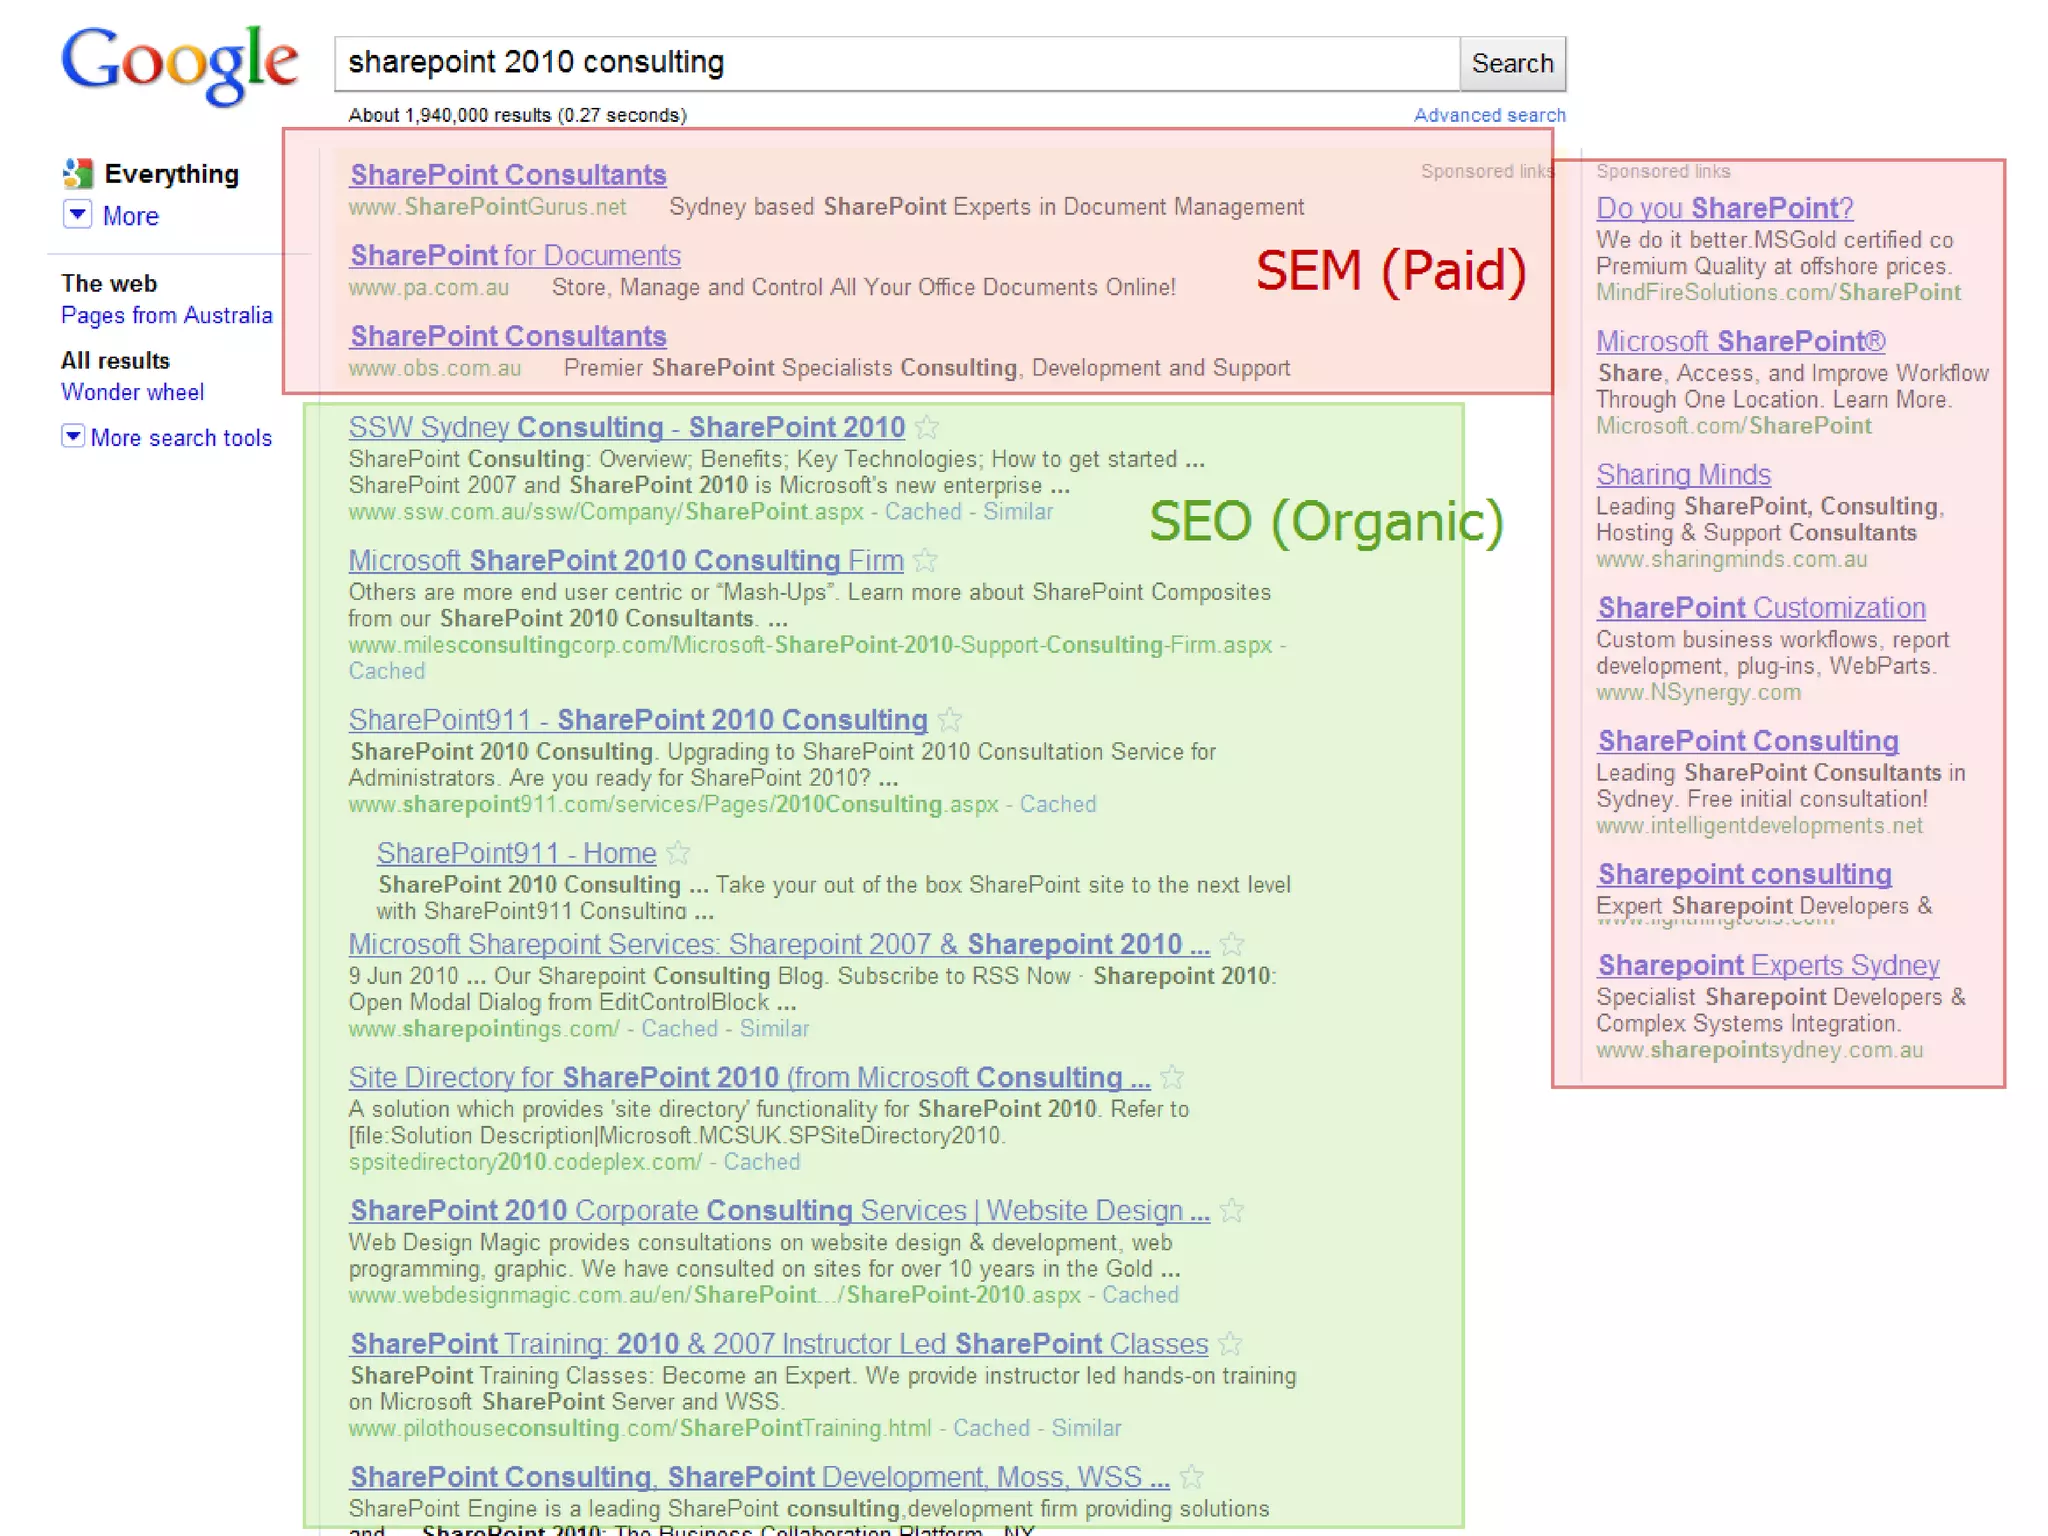Screen dimensions: 2048x1536
Task: Open the SharePoint for Documents ad
Action: (x=515, y=256)
